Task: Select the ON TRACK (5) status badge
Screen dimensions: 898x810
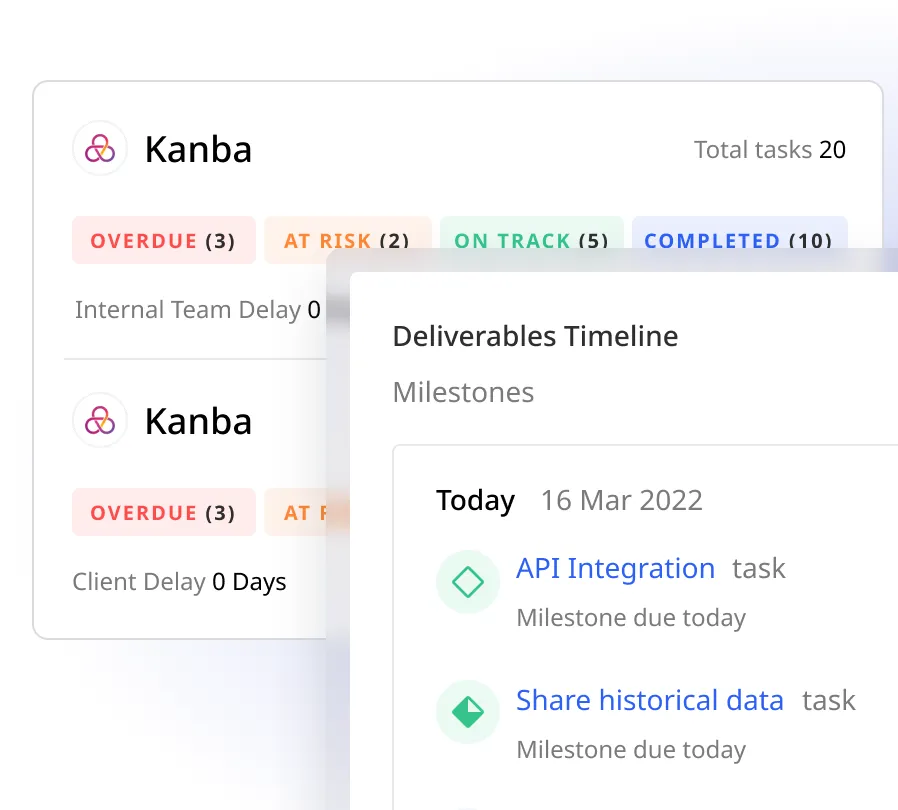Action: [x=530, y=241]
